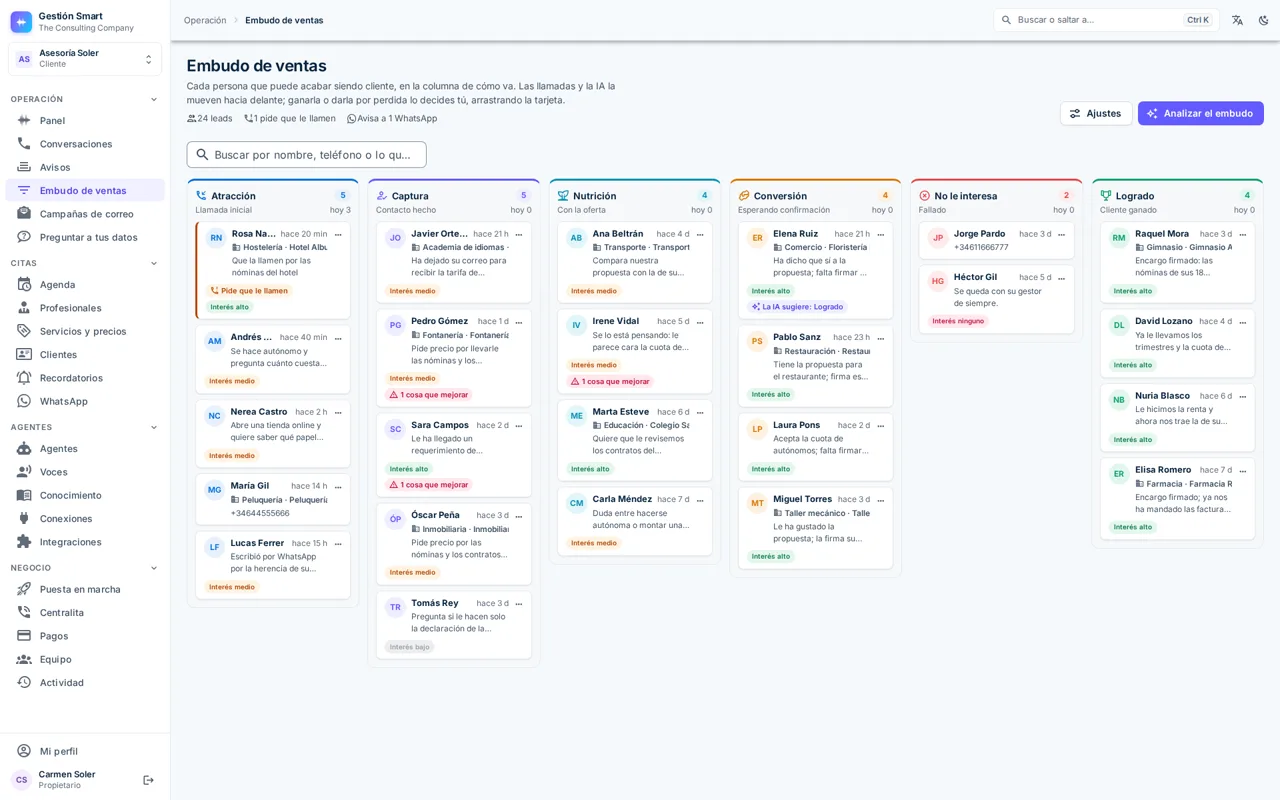This screenshot has width=1280, height=800.
Task: Open Preguntar a tus datos
Action: [x=85, y=237]
